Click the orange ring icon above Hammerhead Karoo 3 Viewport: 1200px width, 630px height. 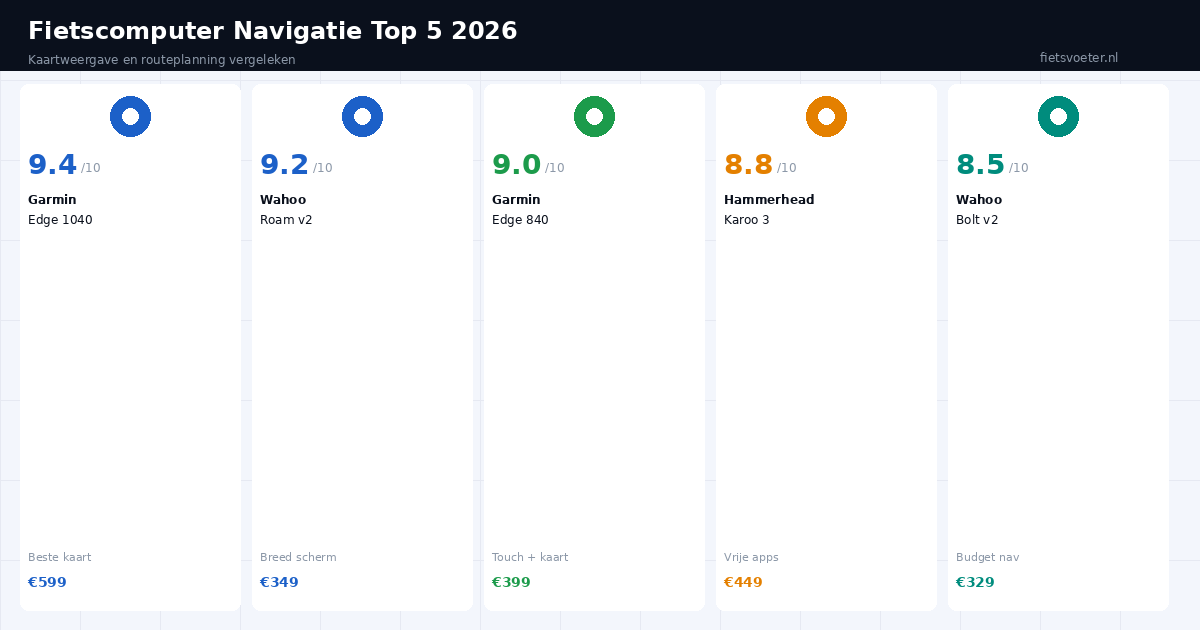click(x=826, y=117)
